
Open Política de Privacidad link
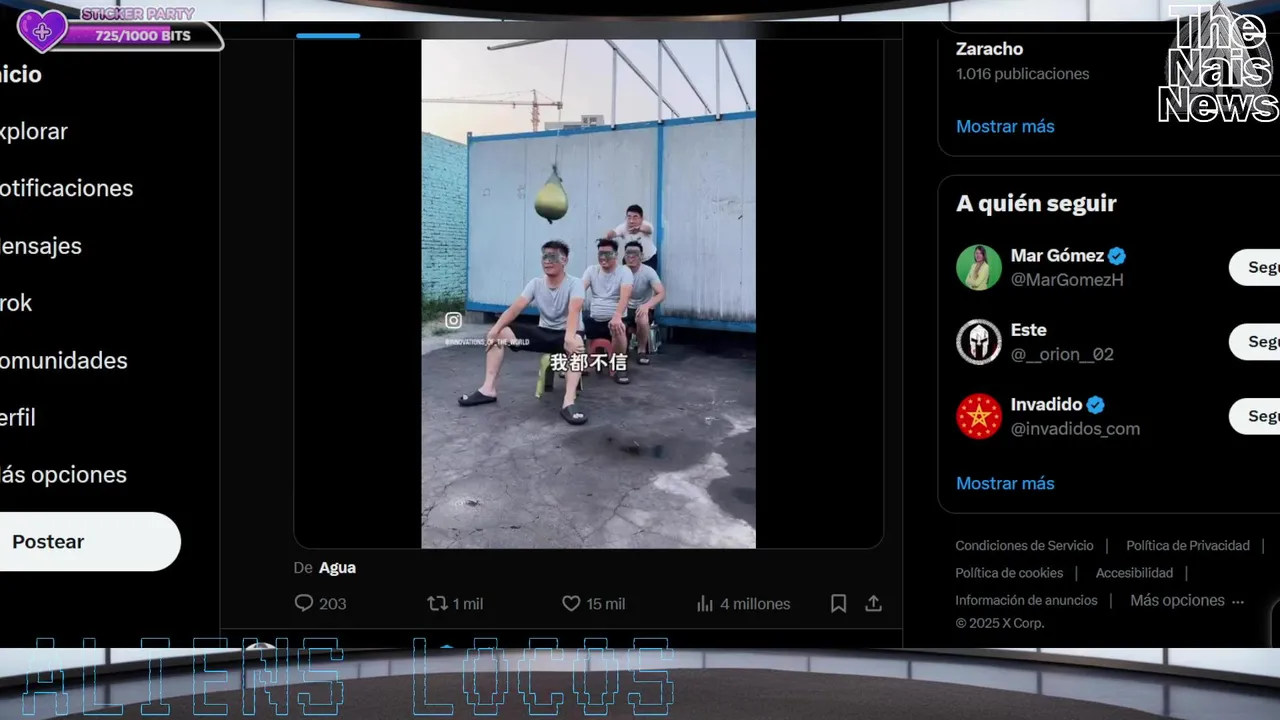tap(1188, 545)
